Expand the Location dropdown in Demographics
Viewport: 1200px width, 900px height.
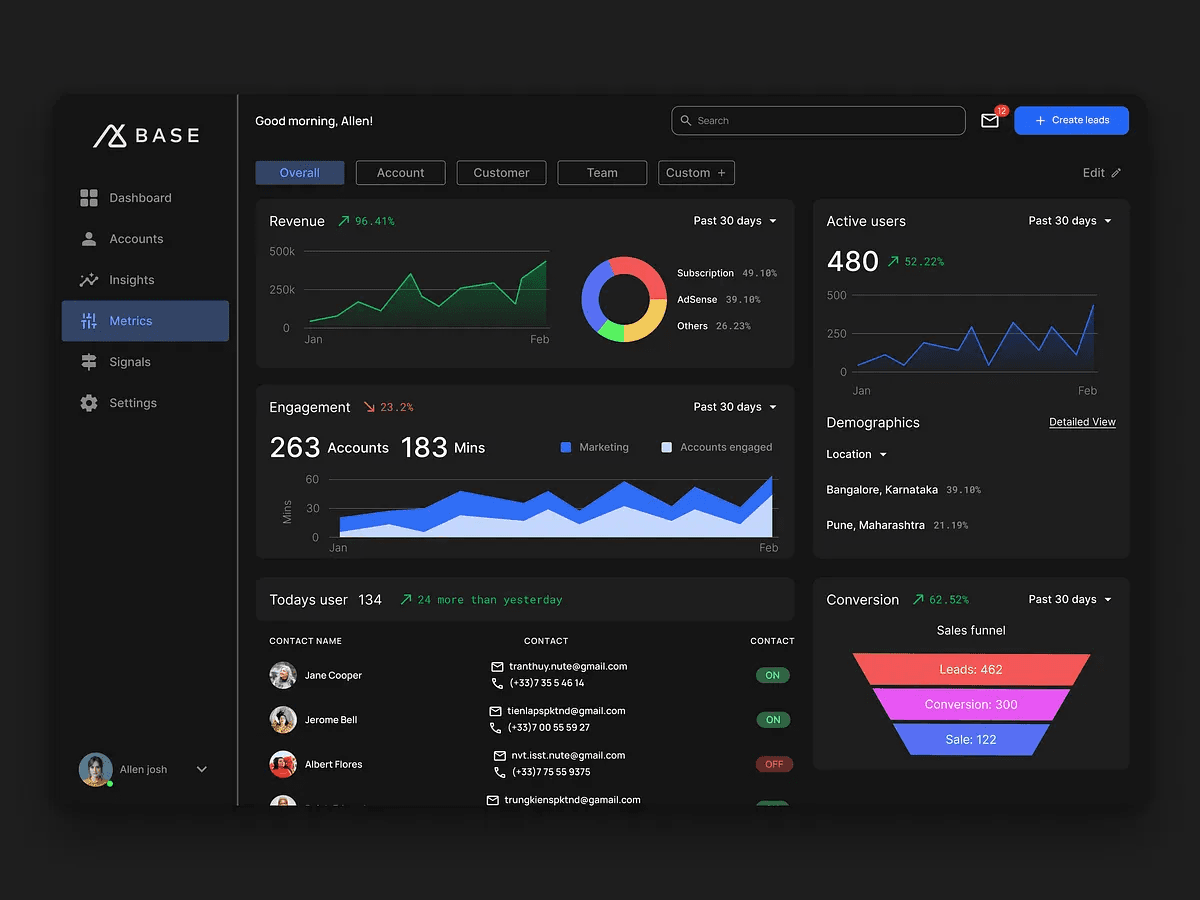click(857, 455)
